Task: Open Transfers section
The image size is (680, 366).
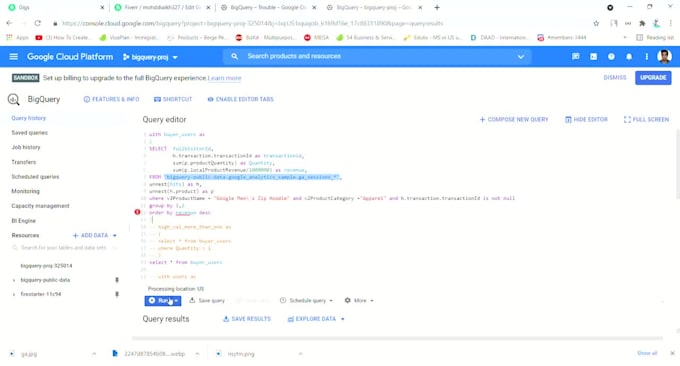Action: [23, 162]
